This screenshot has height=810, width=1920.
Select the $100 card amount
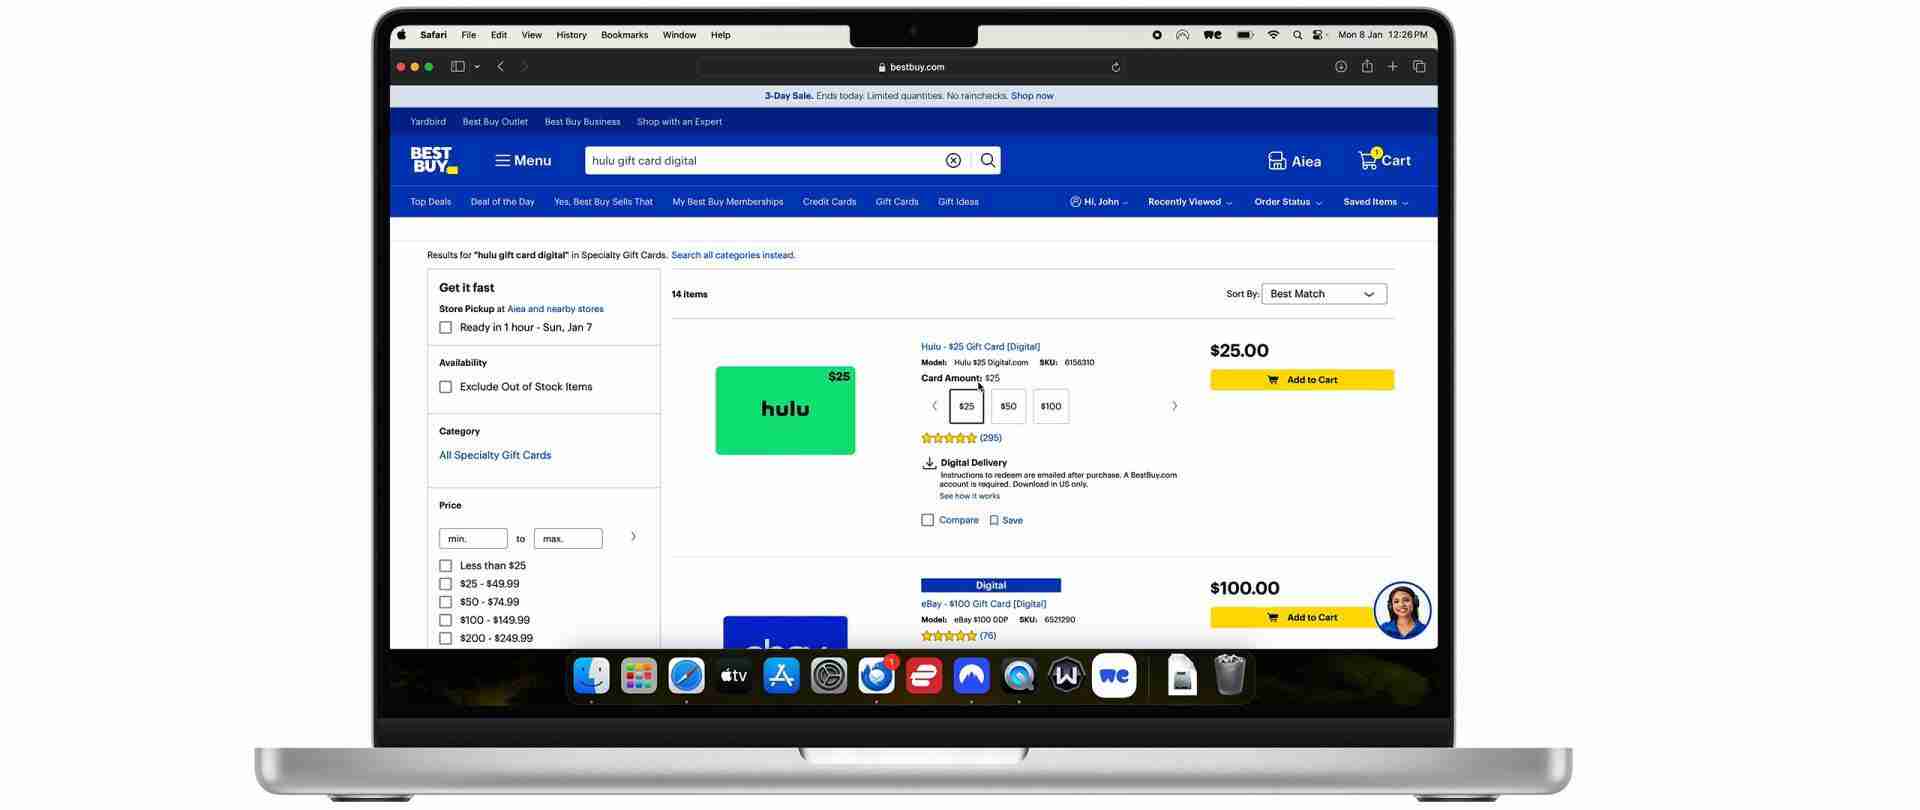coord(1050,406)
